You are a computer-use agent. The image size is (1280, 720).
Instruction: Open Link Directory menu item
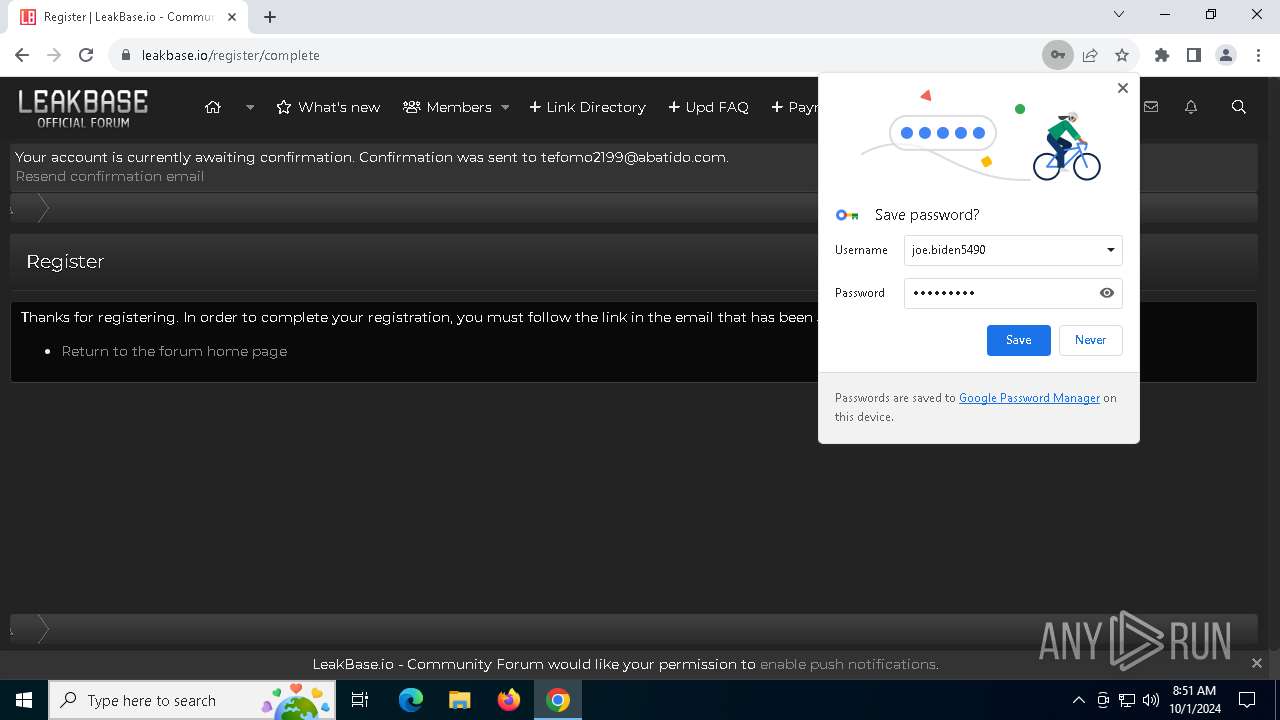(587, 107)
